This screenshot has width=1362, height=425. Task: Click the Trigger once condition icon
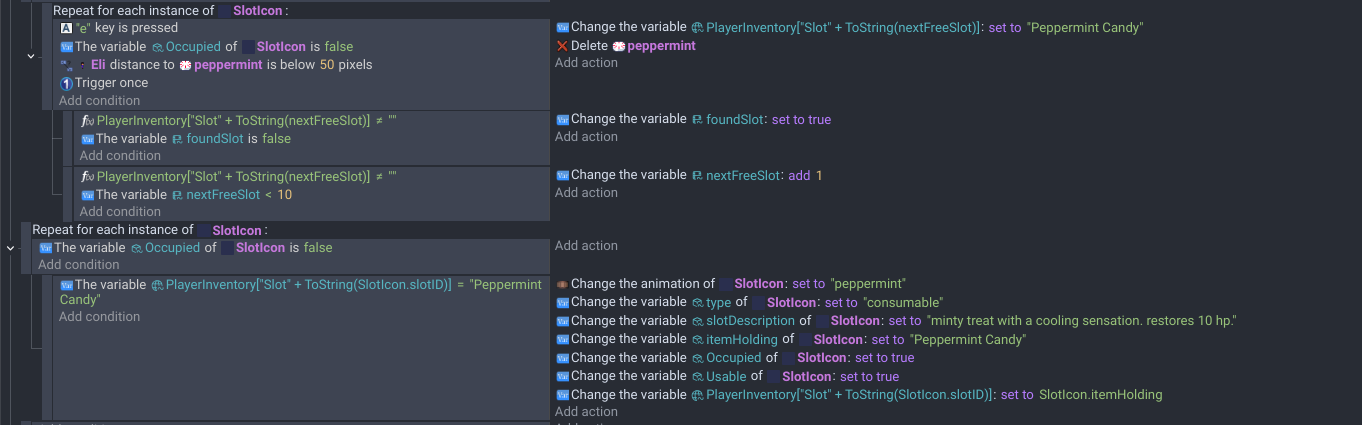[66, 83]
